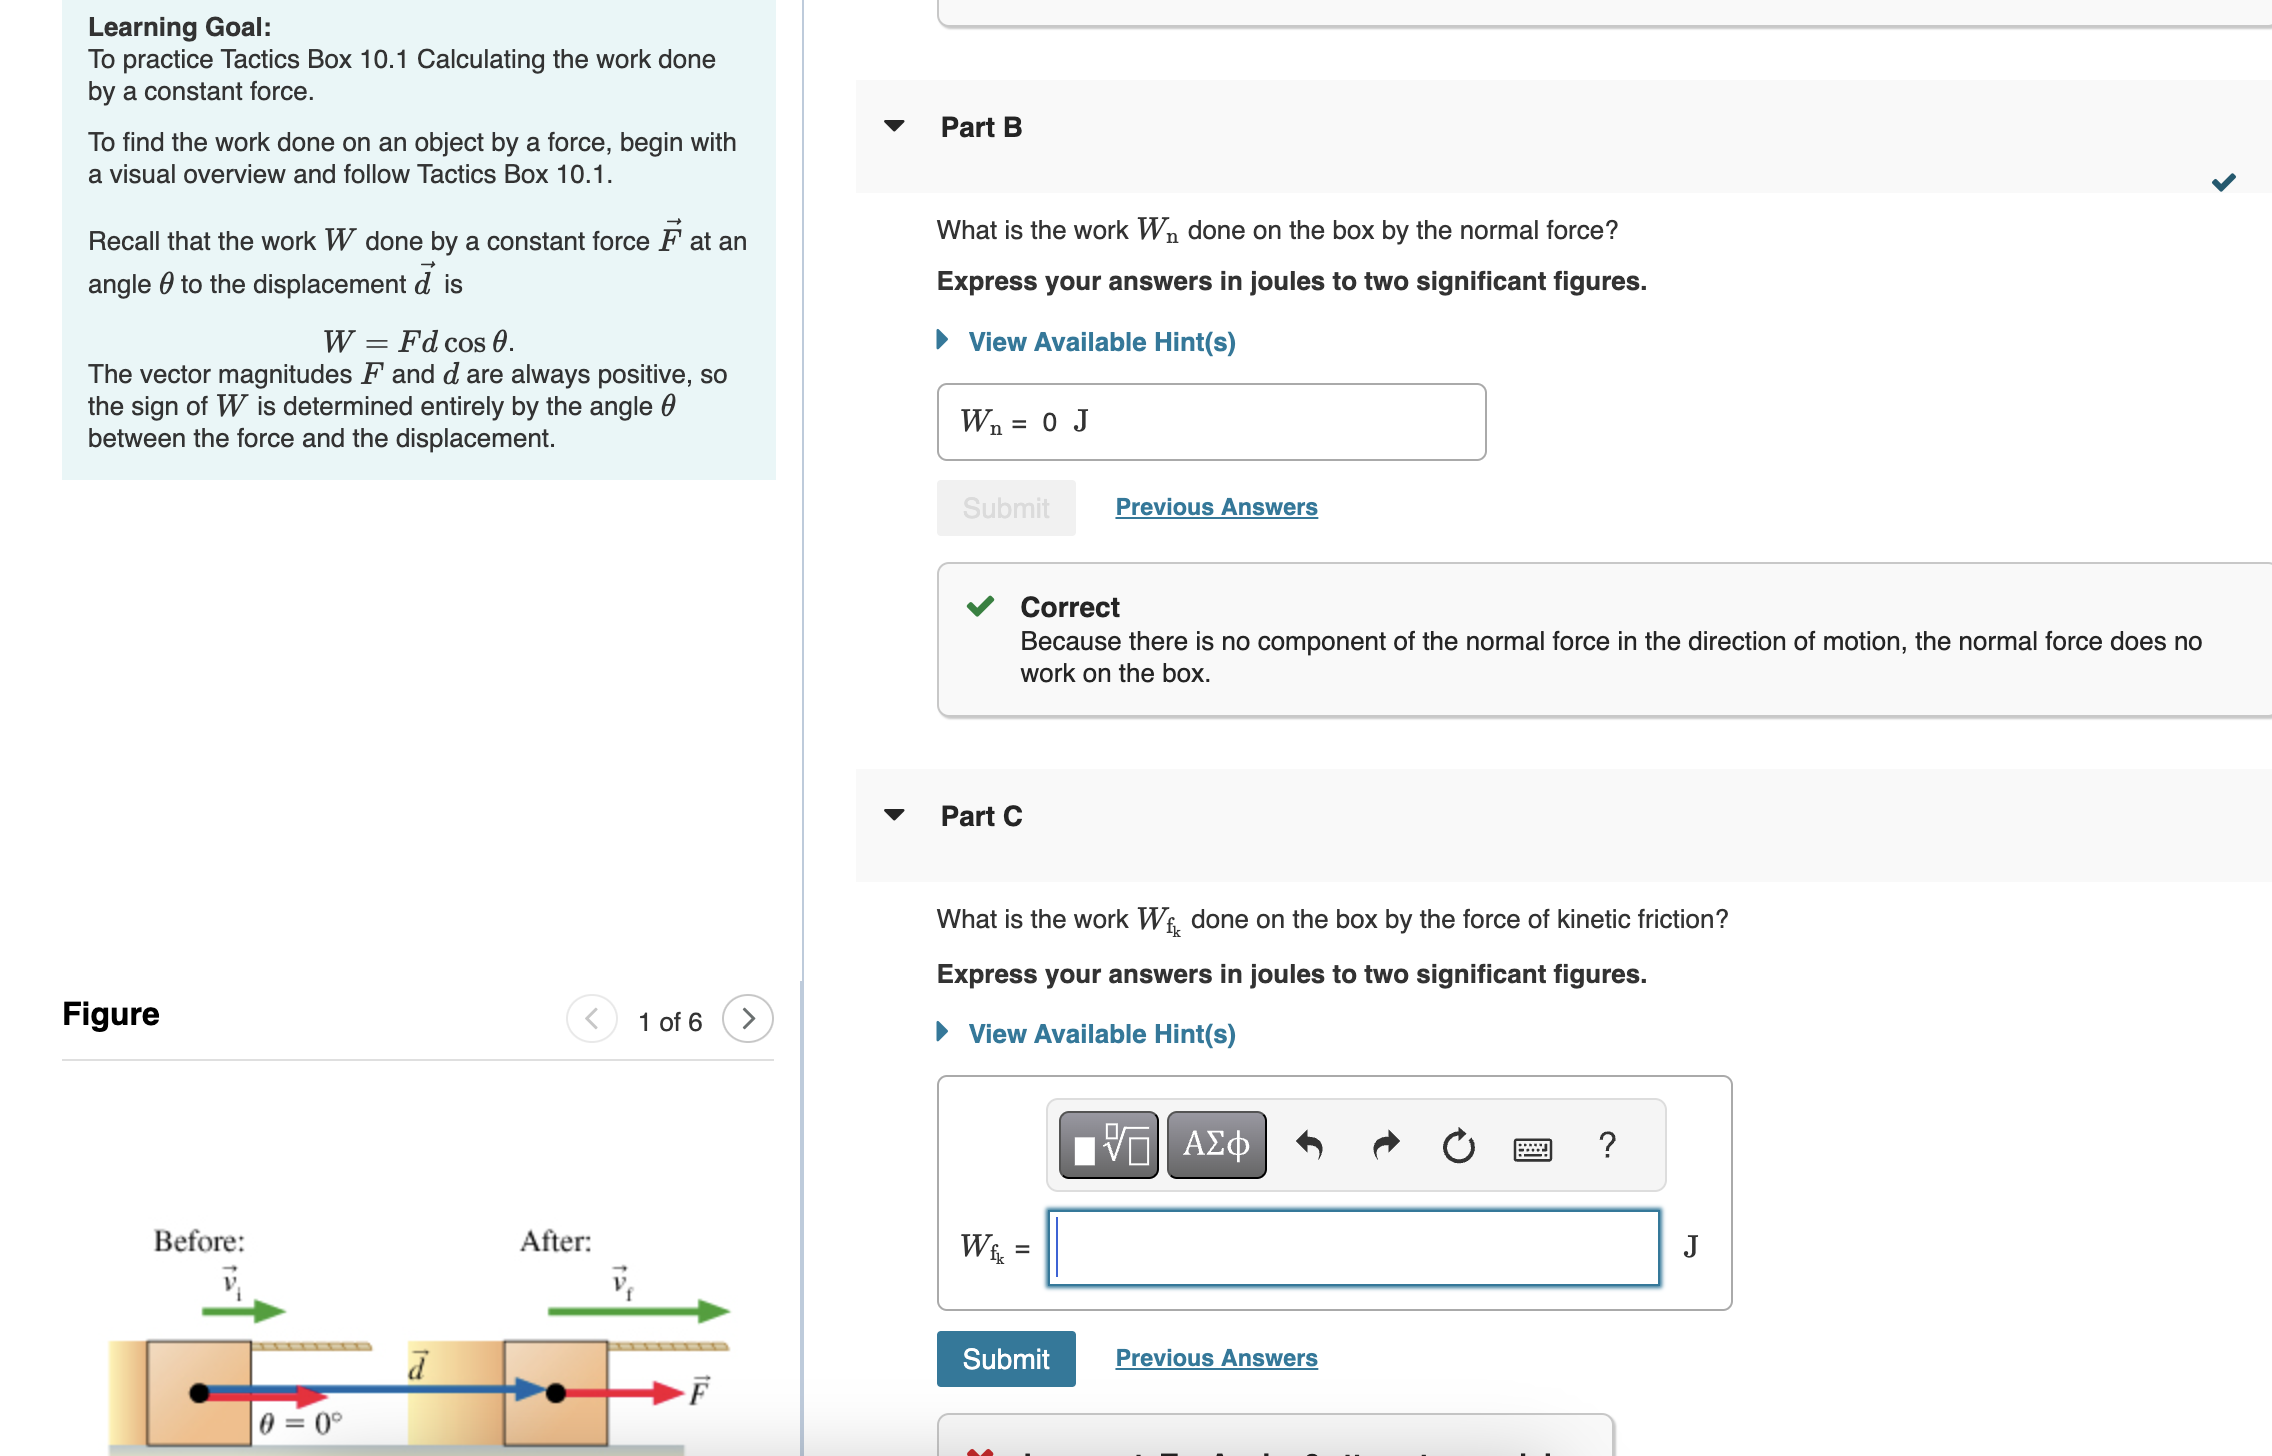Screen dimensions: 2272x1456
Task: Select the Wn = 0 J answer box
Action: coord(1210,421)
